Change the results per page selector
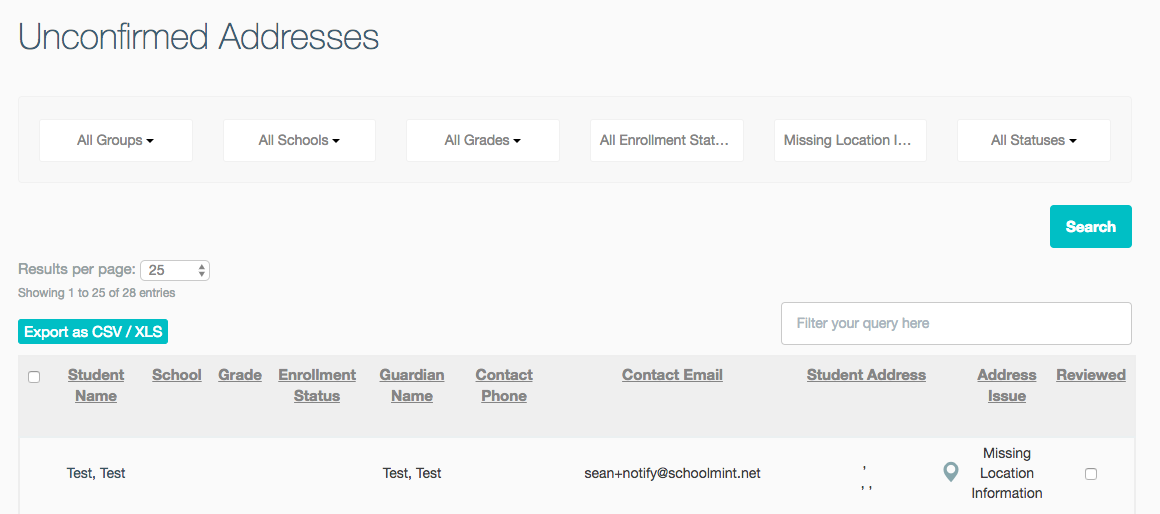The width and height of the screenshot is (1160, 514). coord(175,270)
